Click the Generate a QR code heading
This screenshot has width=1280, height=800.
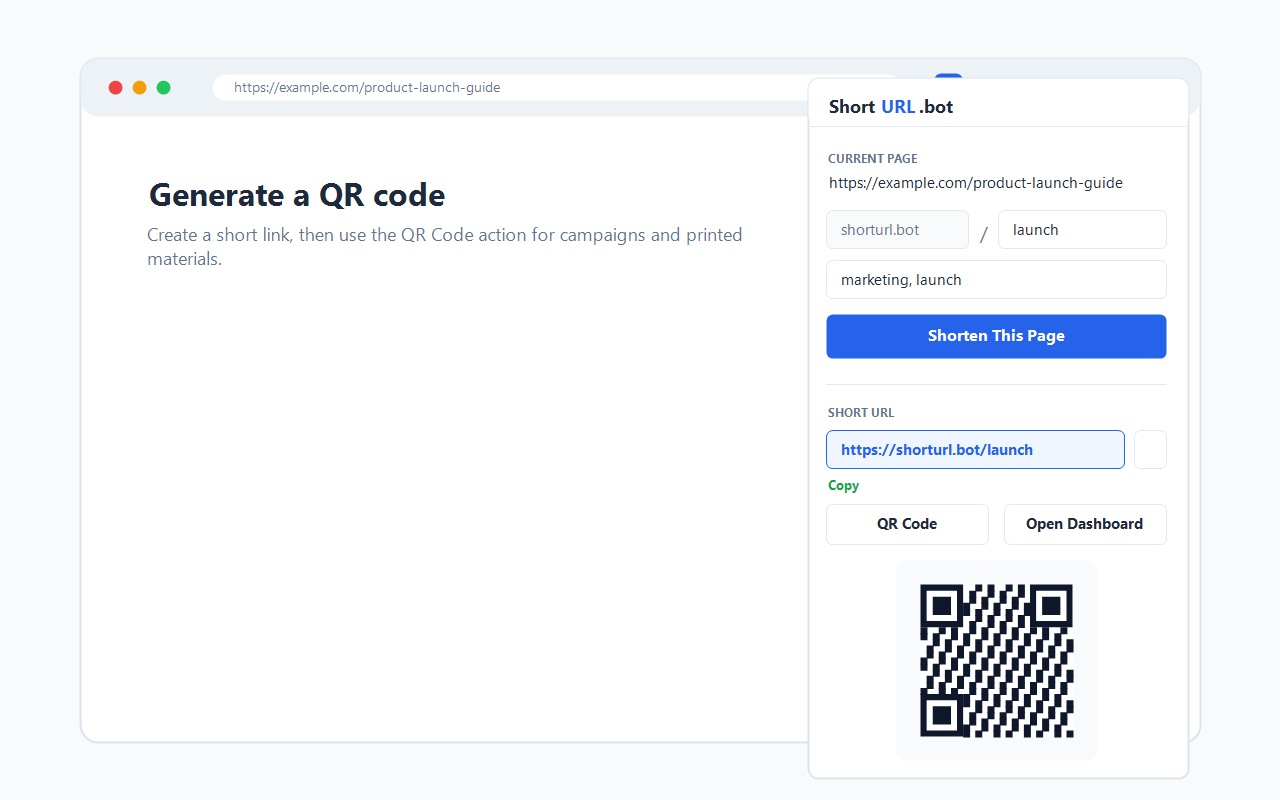(297, 195)
